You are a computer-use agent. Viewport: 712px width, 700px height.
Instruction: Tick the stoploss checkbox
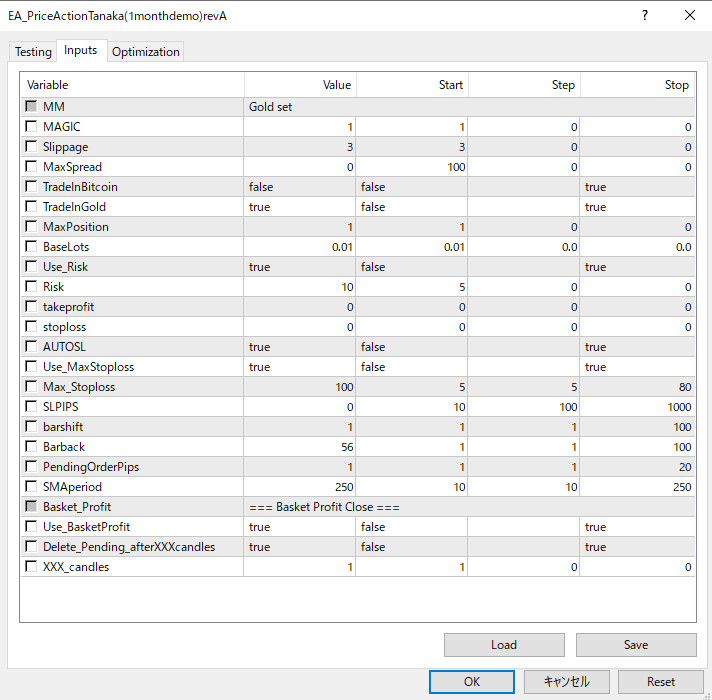pos(31,326)
